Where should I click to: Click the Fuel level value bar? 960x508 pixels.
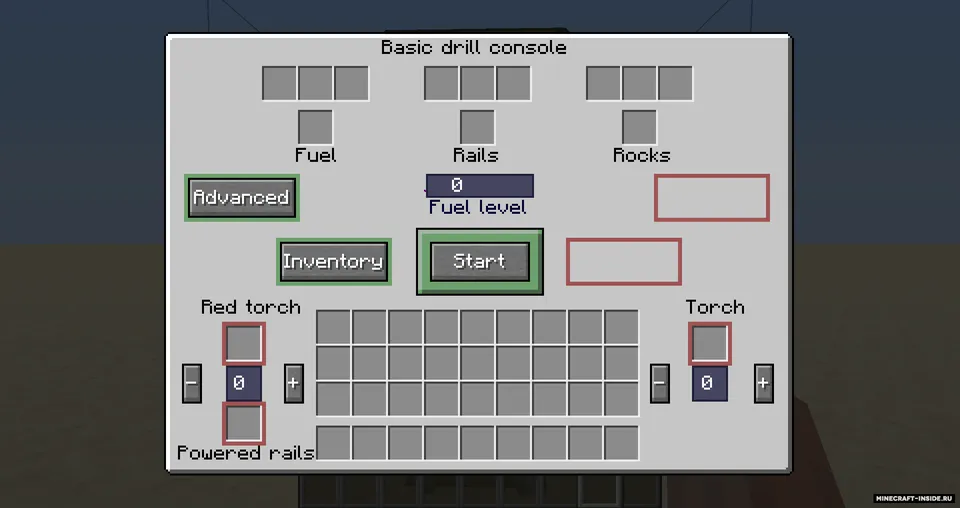(x=480, y=185)
